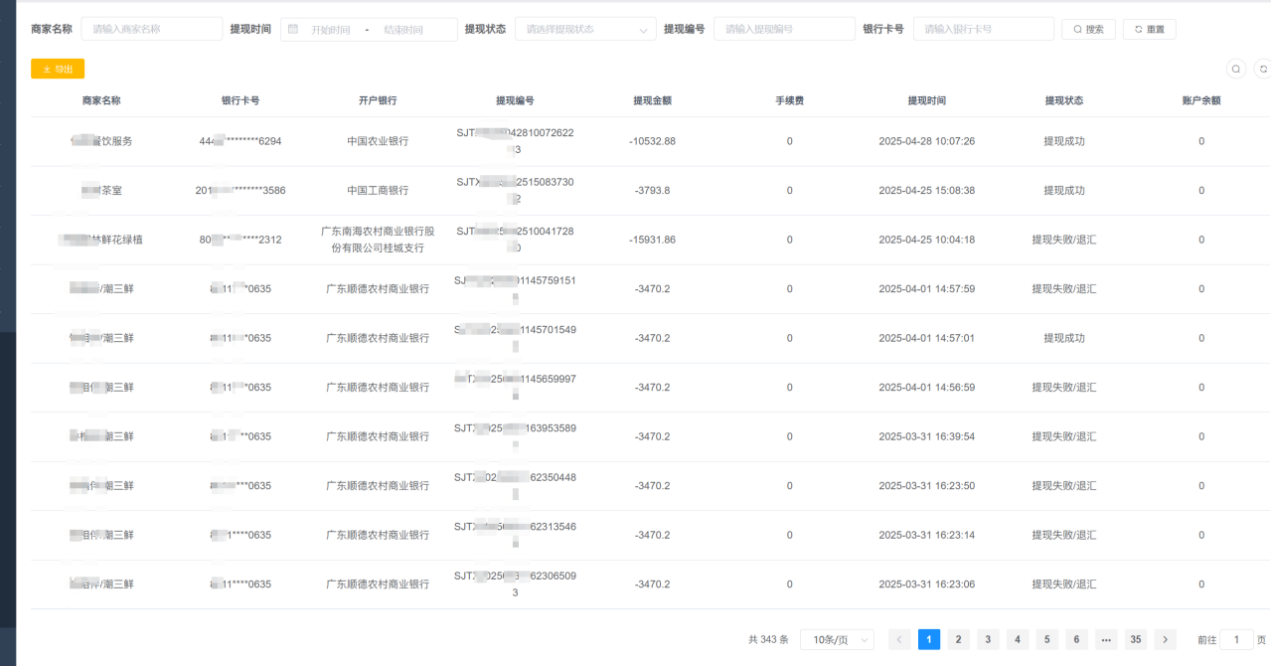1281x667 pixels.
Task: Click 提现成功 status in the 14:57:01 row
Action: (1064, 338)
